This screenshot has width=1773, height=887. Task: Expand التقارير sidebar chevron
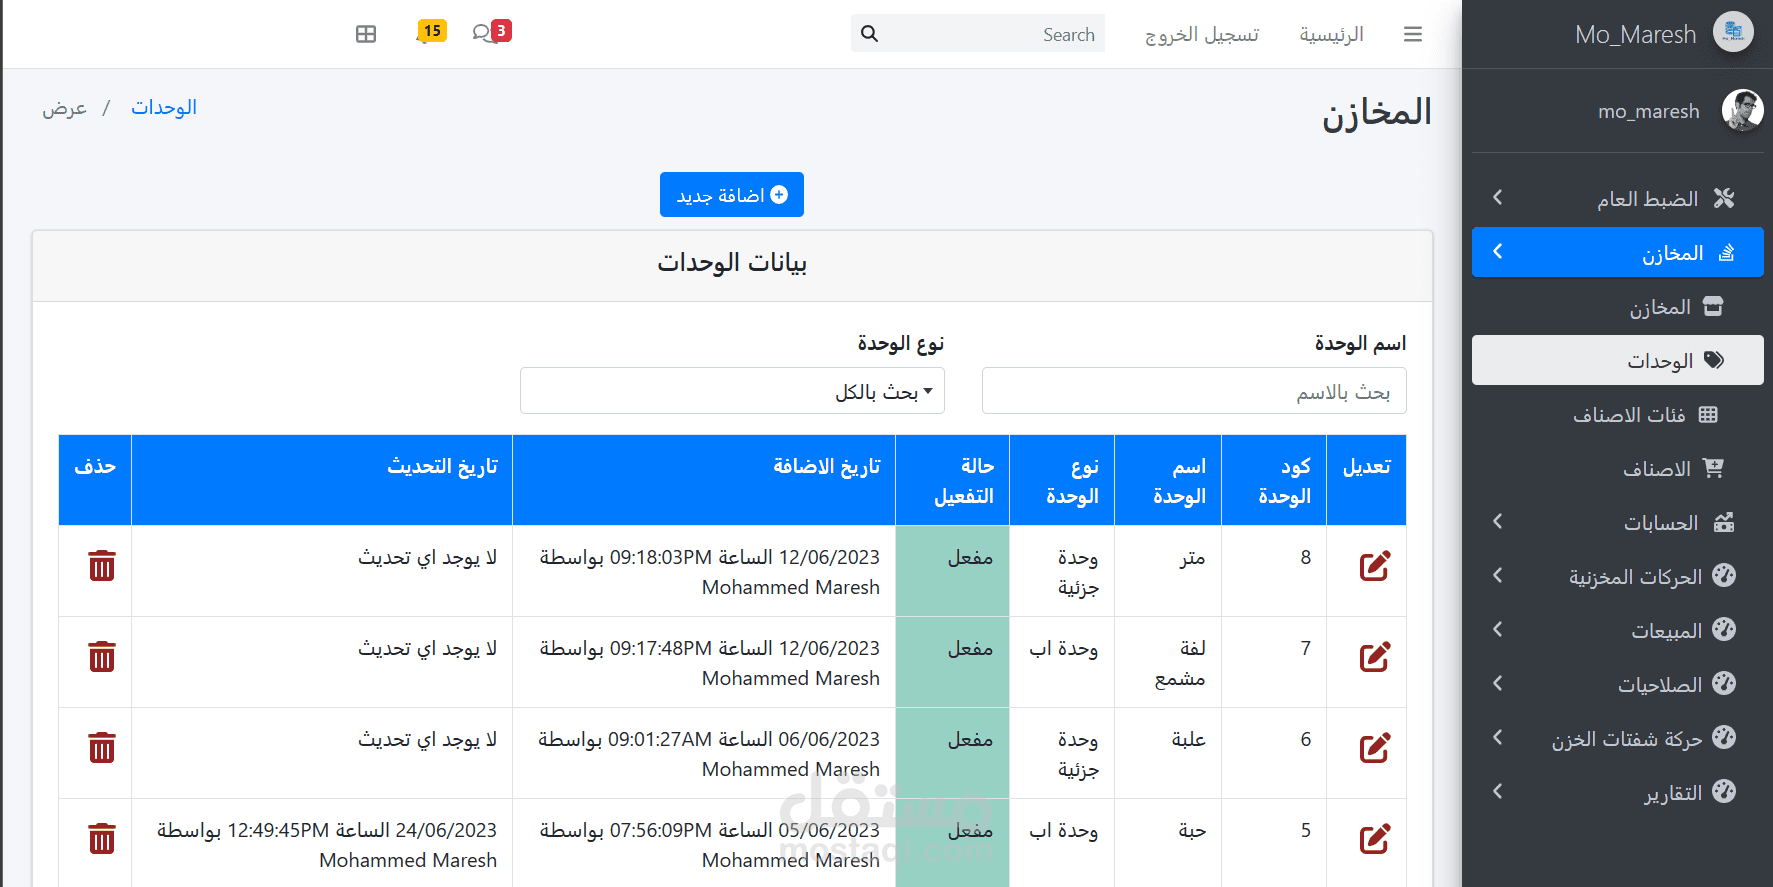[1497, 791]
